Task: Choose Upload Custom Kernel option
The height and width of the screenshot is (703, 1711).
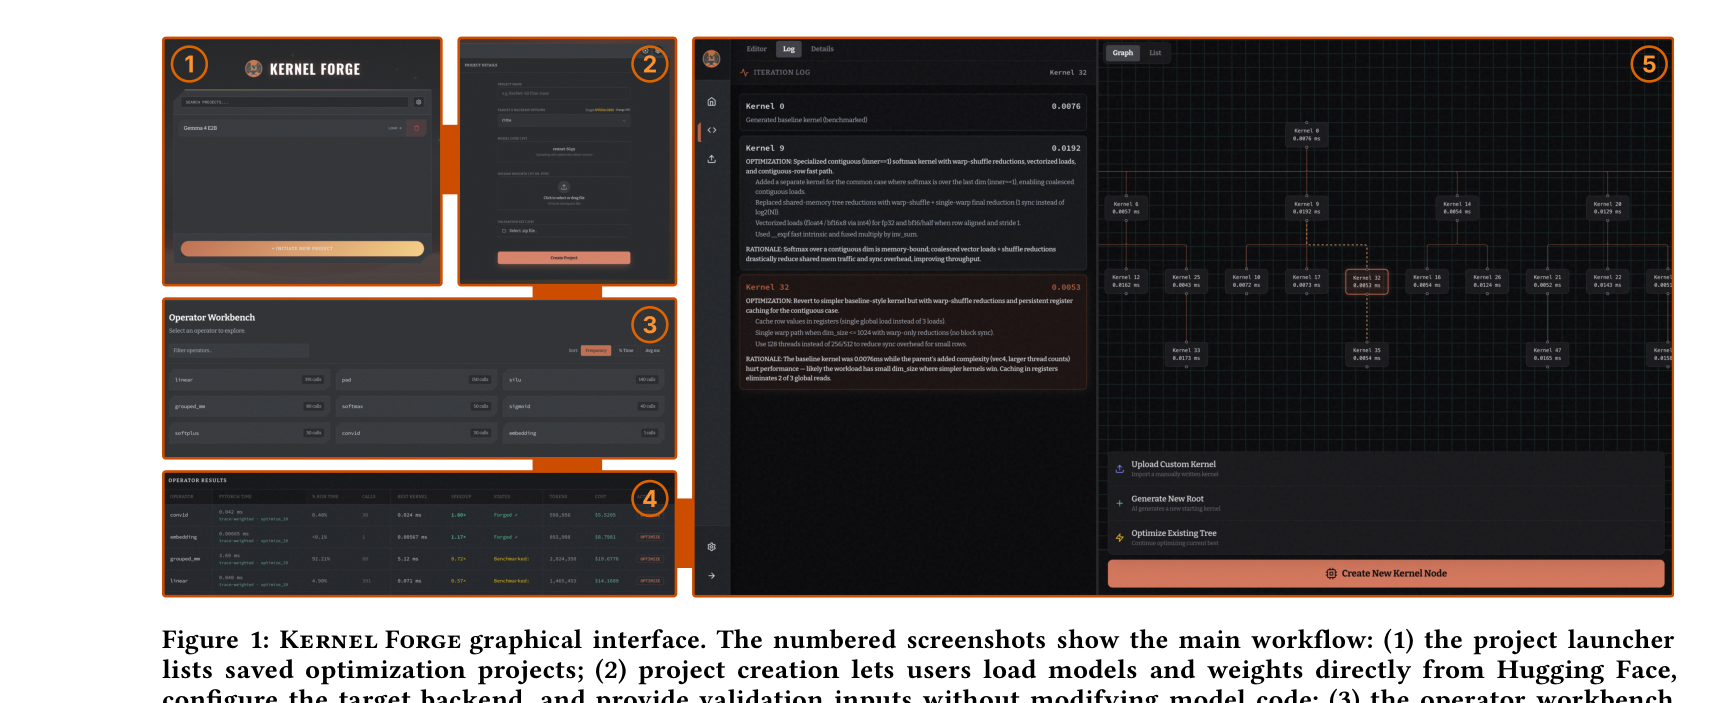Action: [x=1386, y=468]
